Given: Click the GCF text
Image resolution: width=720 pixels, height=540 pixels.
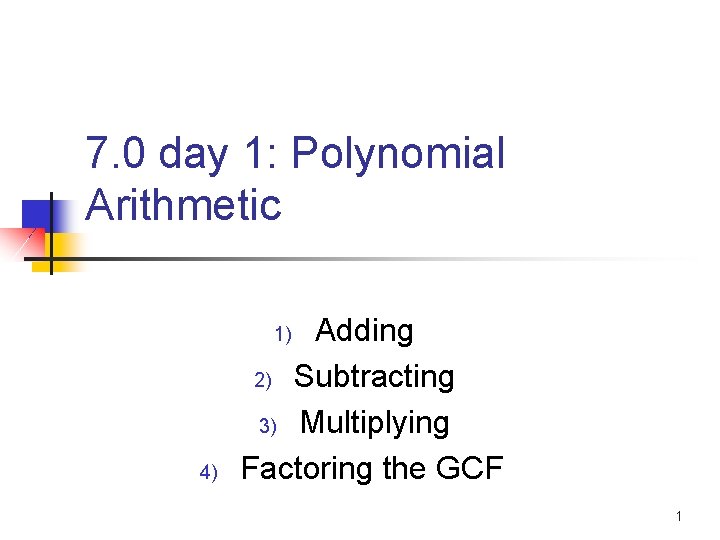Looking at the screenshot, I should [x=469, y=468].
